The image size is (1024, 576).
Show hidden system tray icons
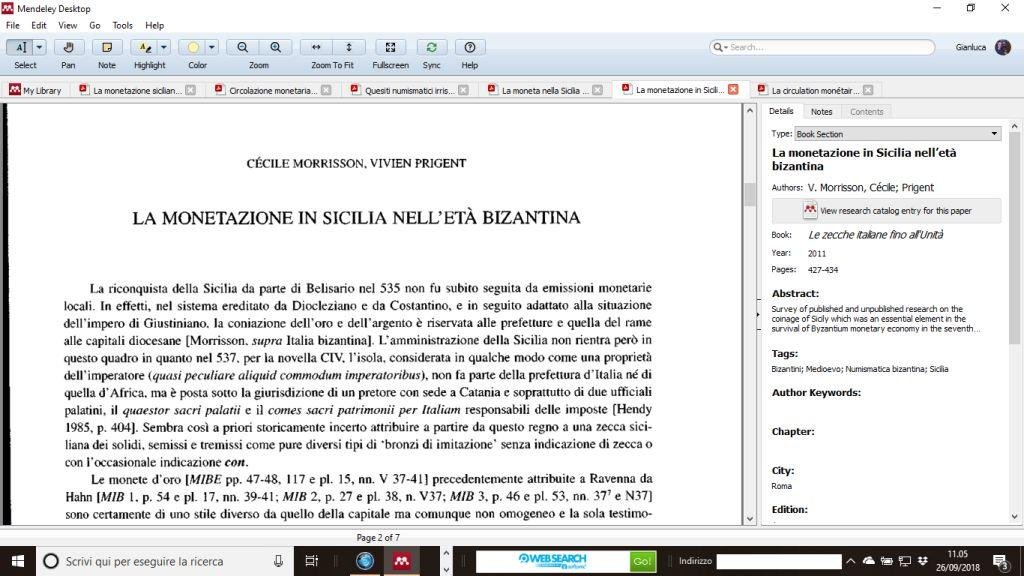point(850,561)
